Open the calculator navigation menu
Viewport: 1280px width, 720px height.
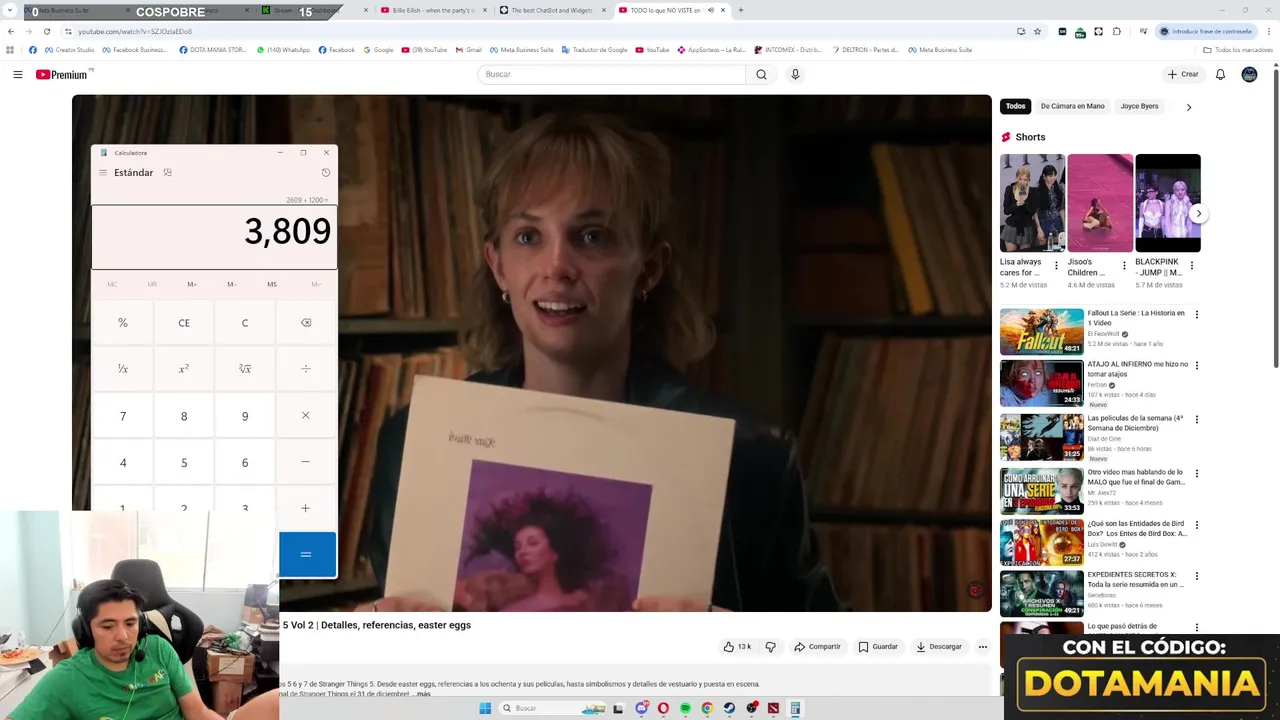pyautogui.click(x=102, y=172)
